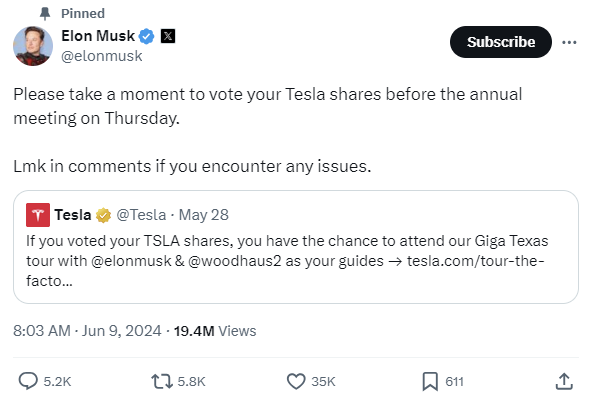Viewport: 590px width, 399px height.
Task: View the 19.4M Views analytics
Action: (215, 331)
